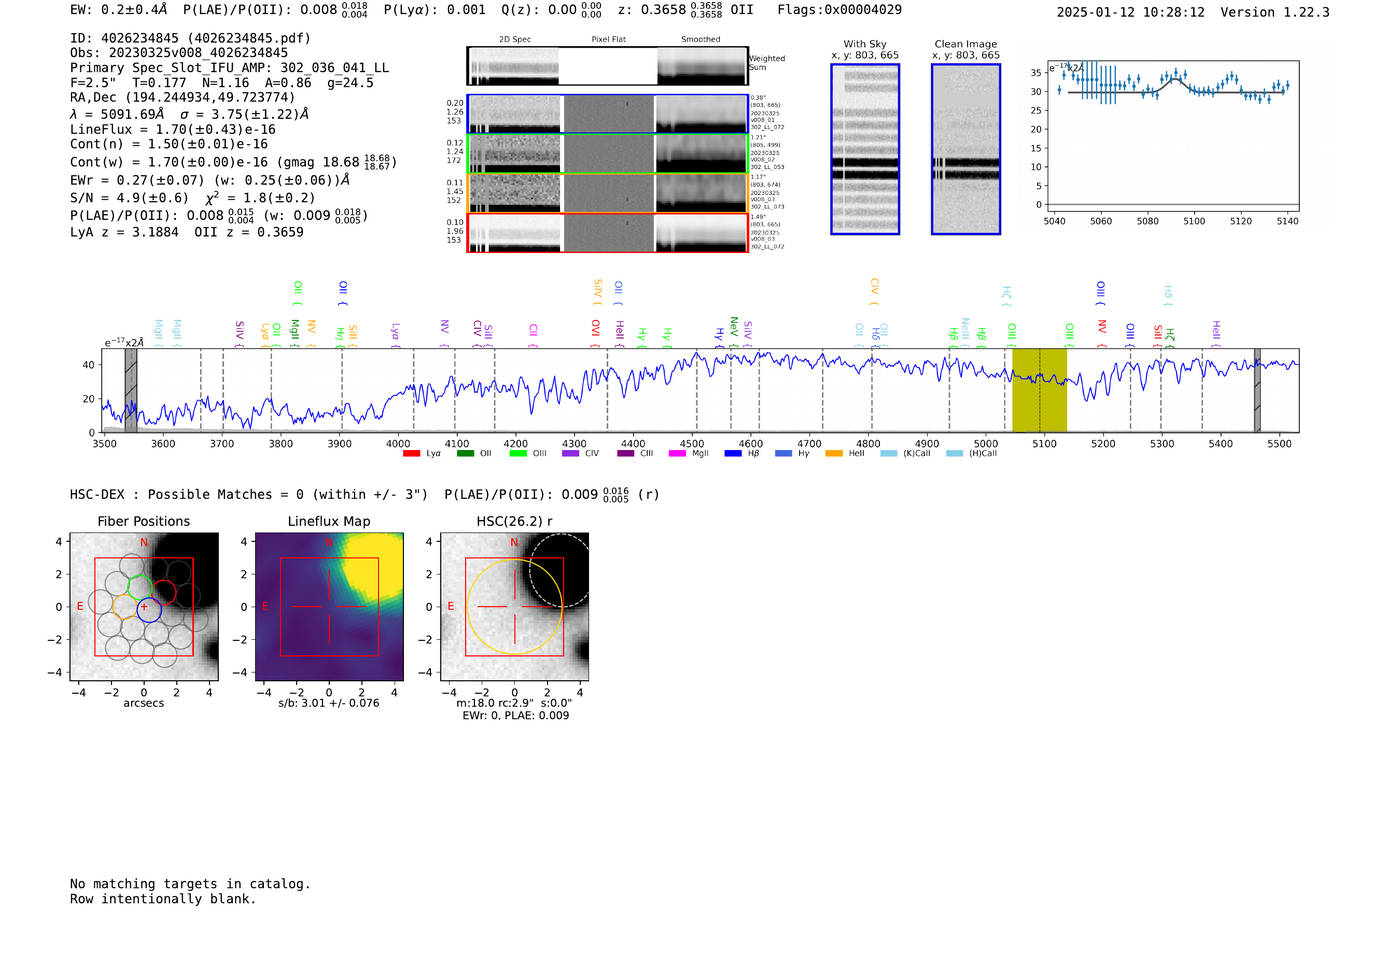The height and width of the screenshot is (953, 1400).
Task: Select the blue-bordered 2D spectrum row
Action: [607, 114]
